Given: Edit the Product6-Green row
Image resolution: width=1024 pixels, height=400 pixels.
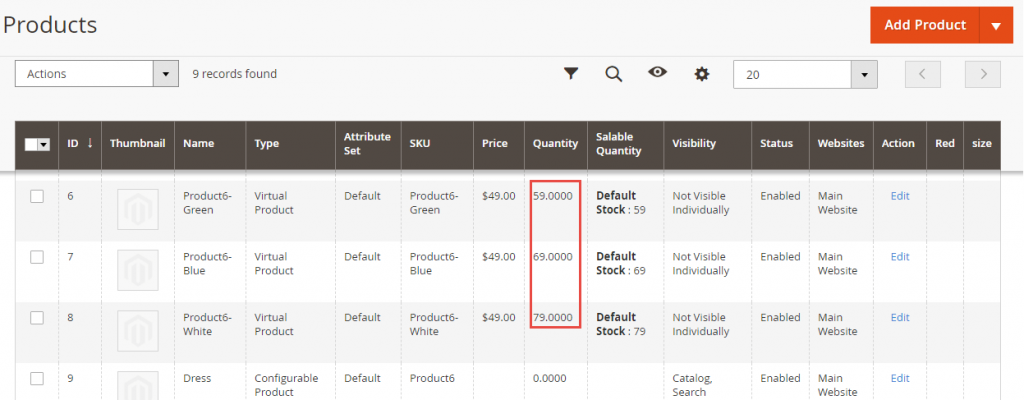Looking at the screenshot, I should click(x=900, y=195).
